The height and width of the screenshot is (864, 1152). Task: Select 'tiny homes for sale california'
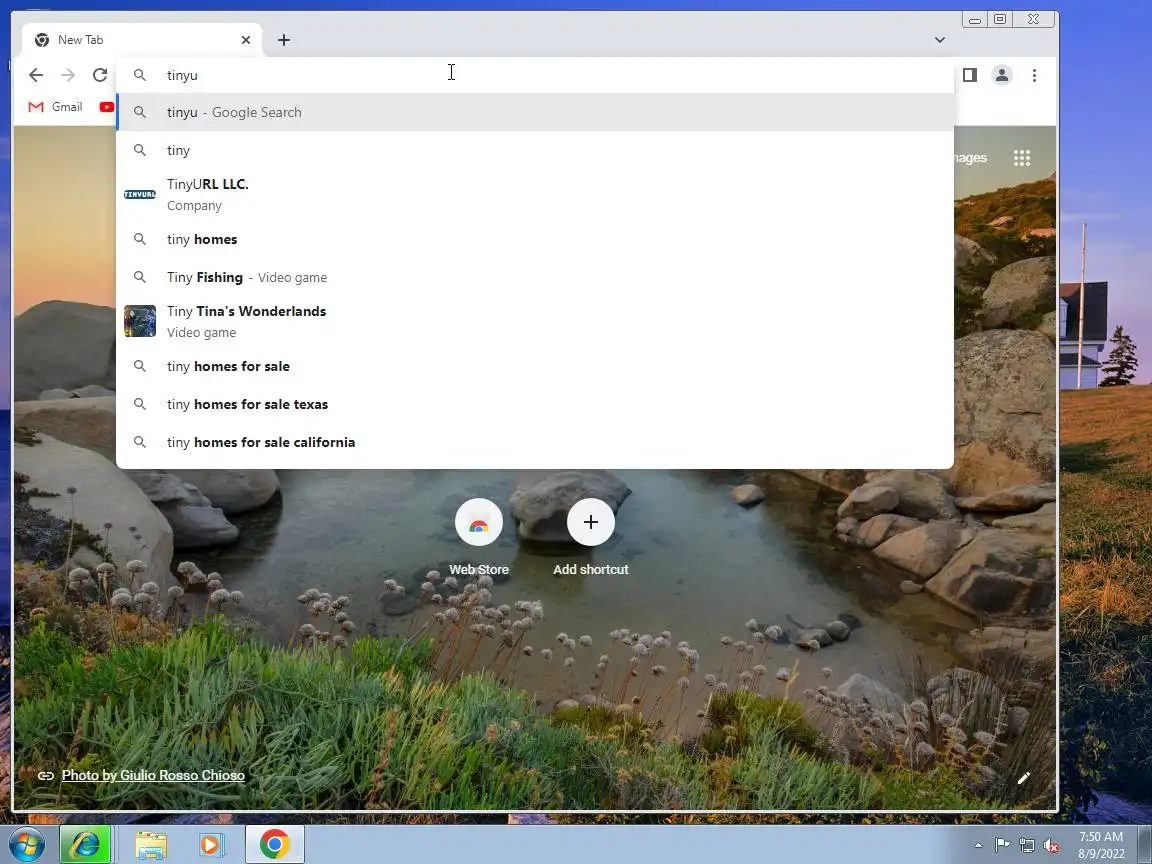(535, 442)
